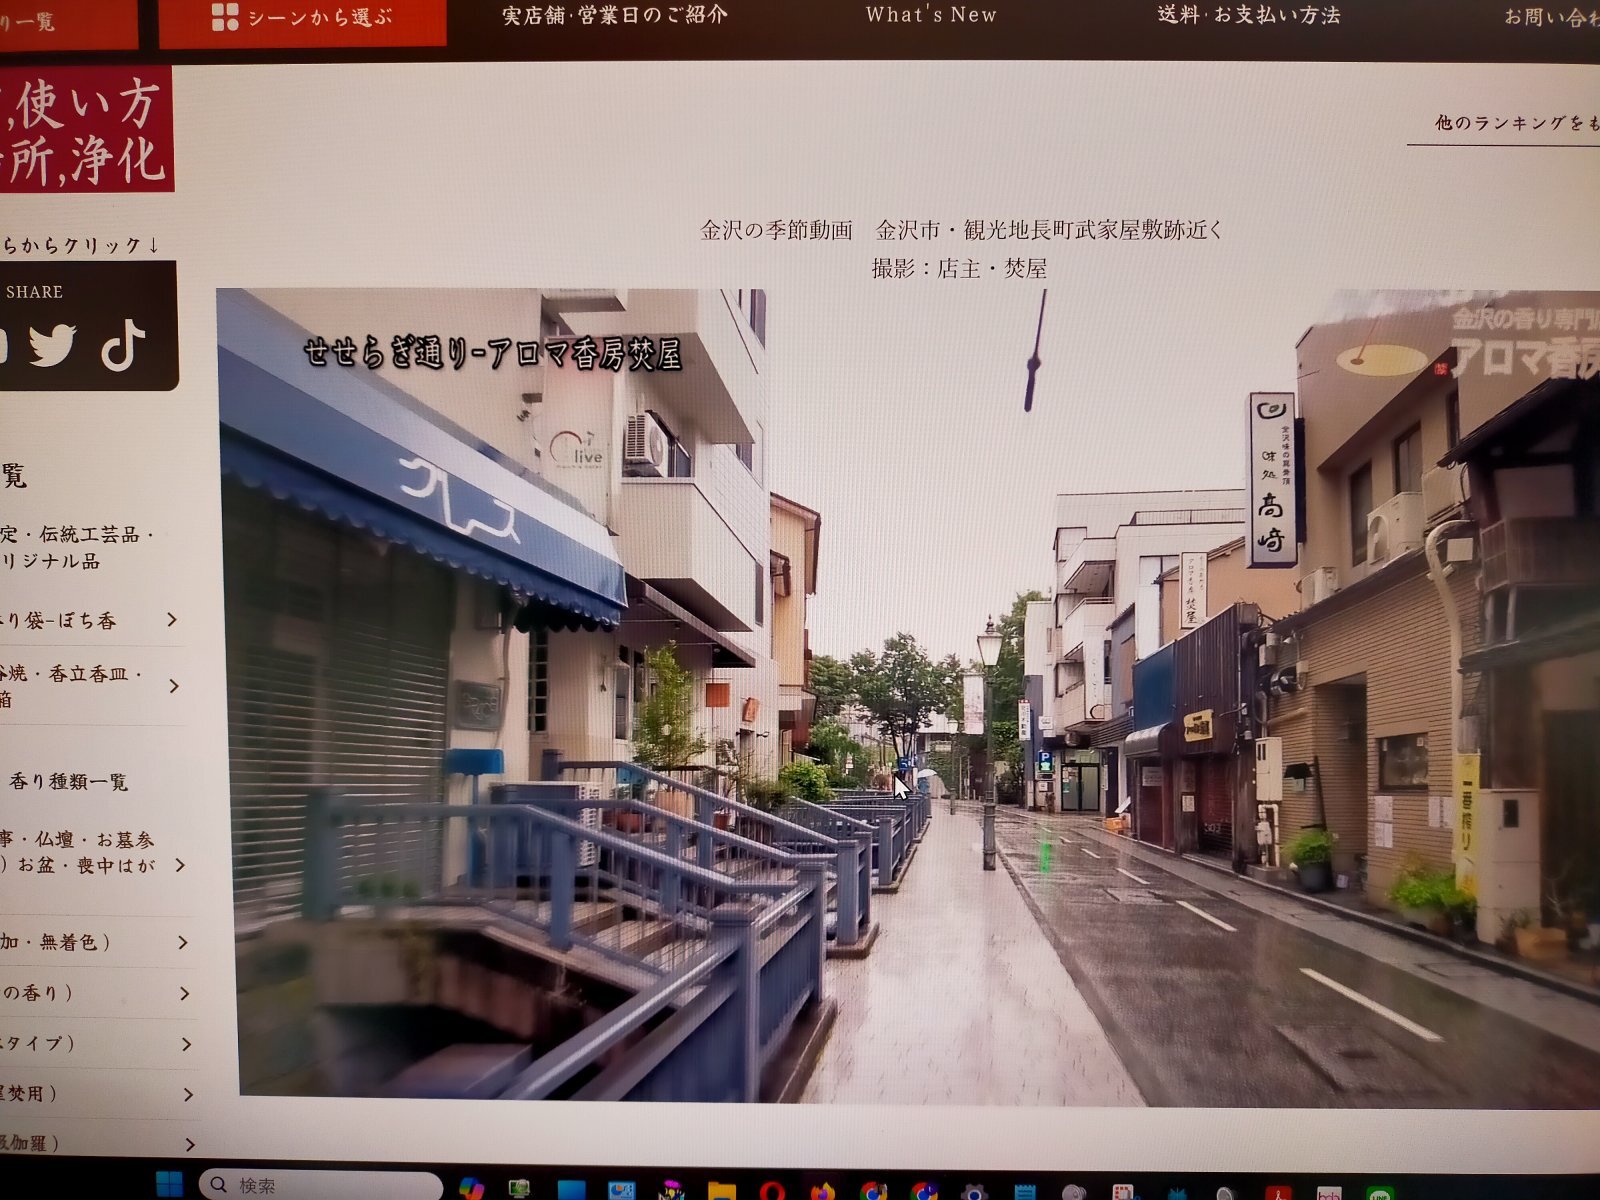Open the TikTok share icon
Screen dimensions: 1600x1200
pos(124,347)
